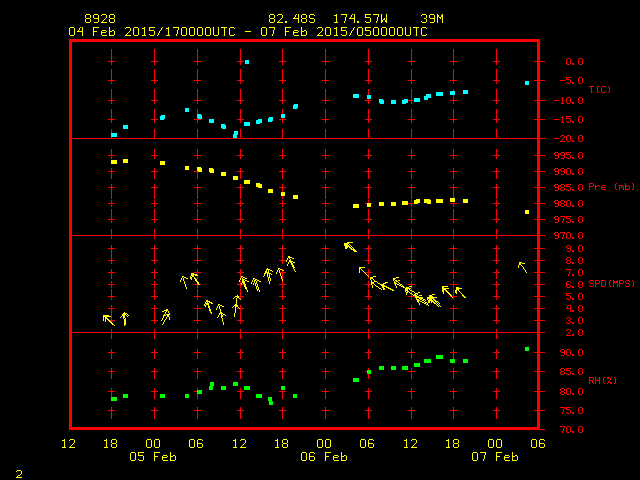Click the 990.0 pressure tick label
640x480 pixels.
pos(569,171)
